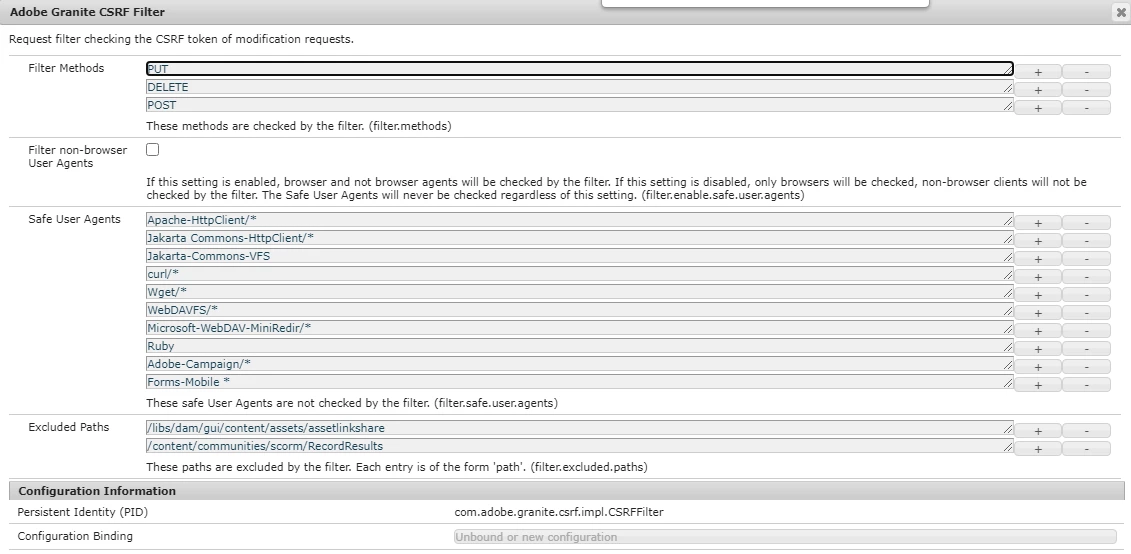
Task: Click plus next to the curl/* agent
Action: click(x=1038, y=276)
